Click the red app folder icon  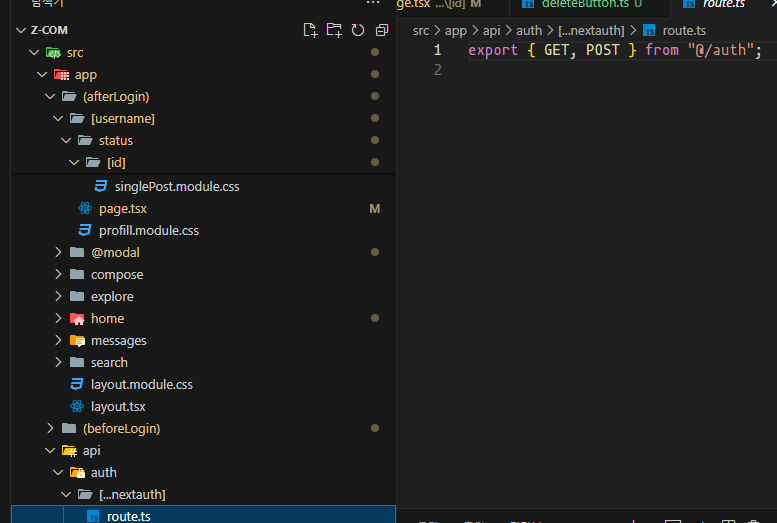point(61,74)
